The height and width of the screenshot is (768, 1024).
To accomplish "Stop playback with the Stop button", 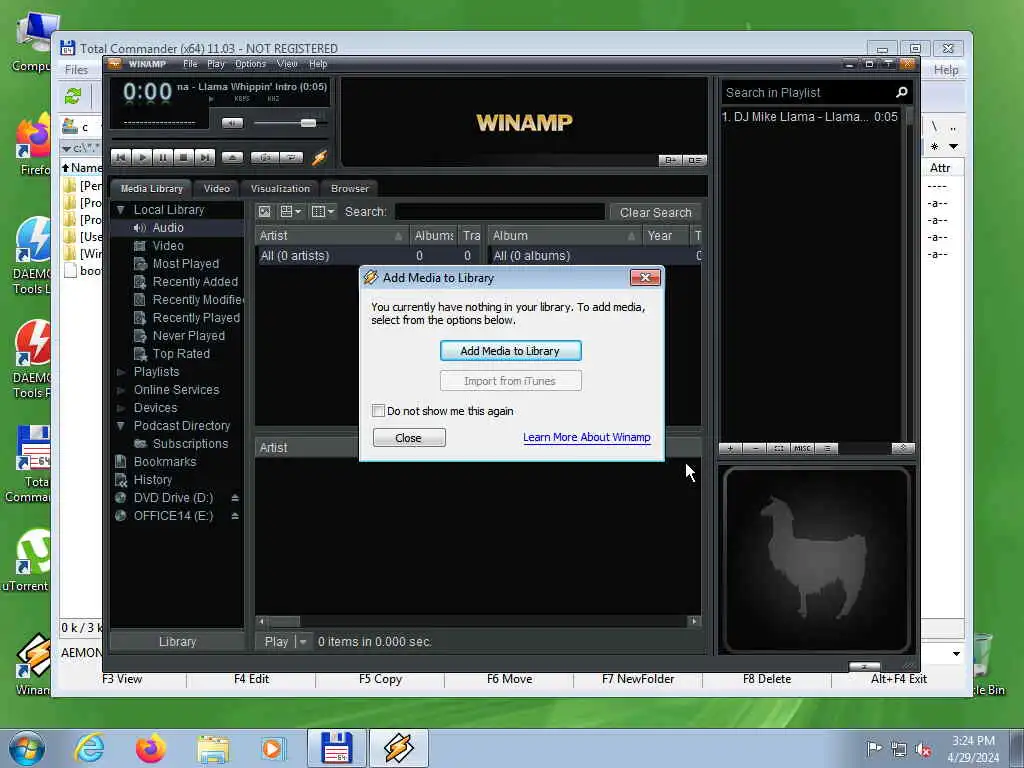I will click(184, 157).
